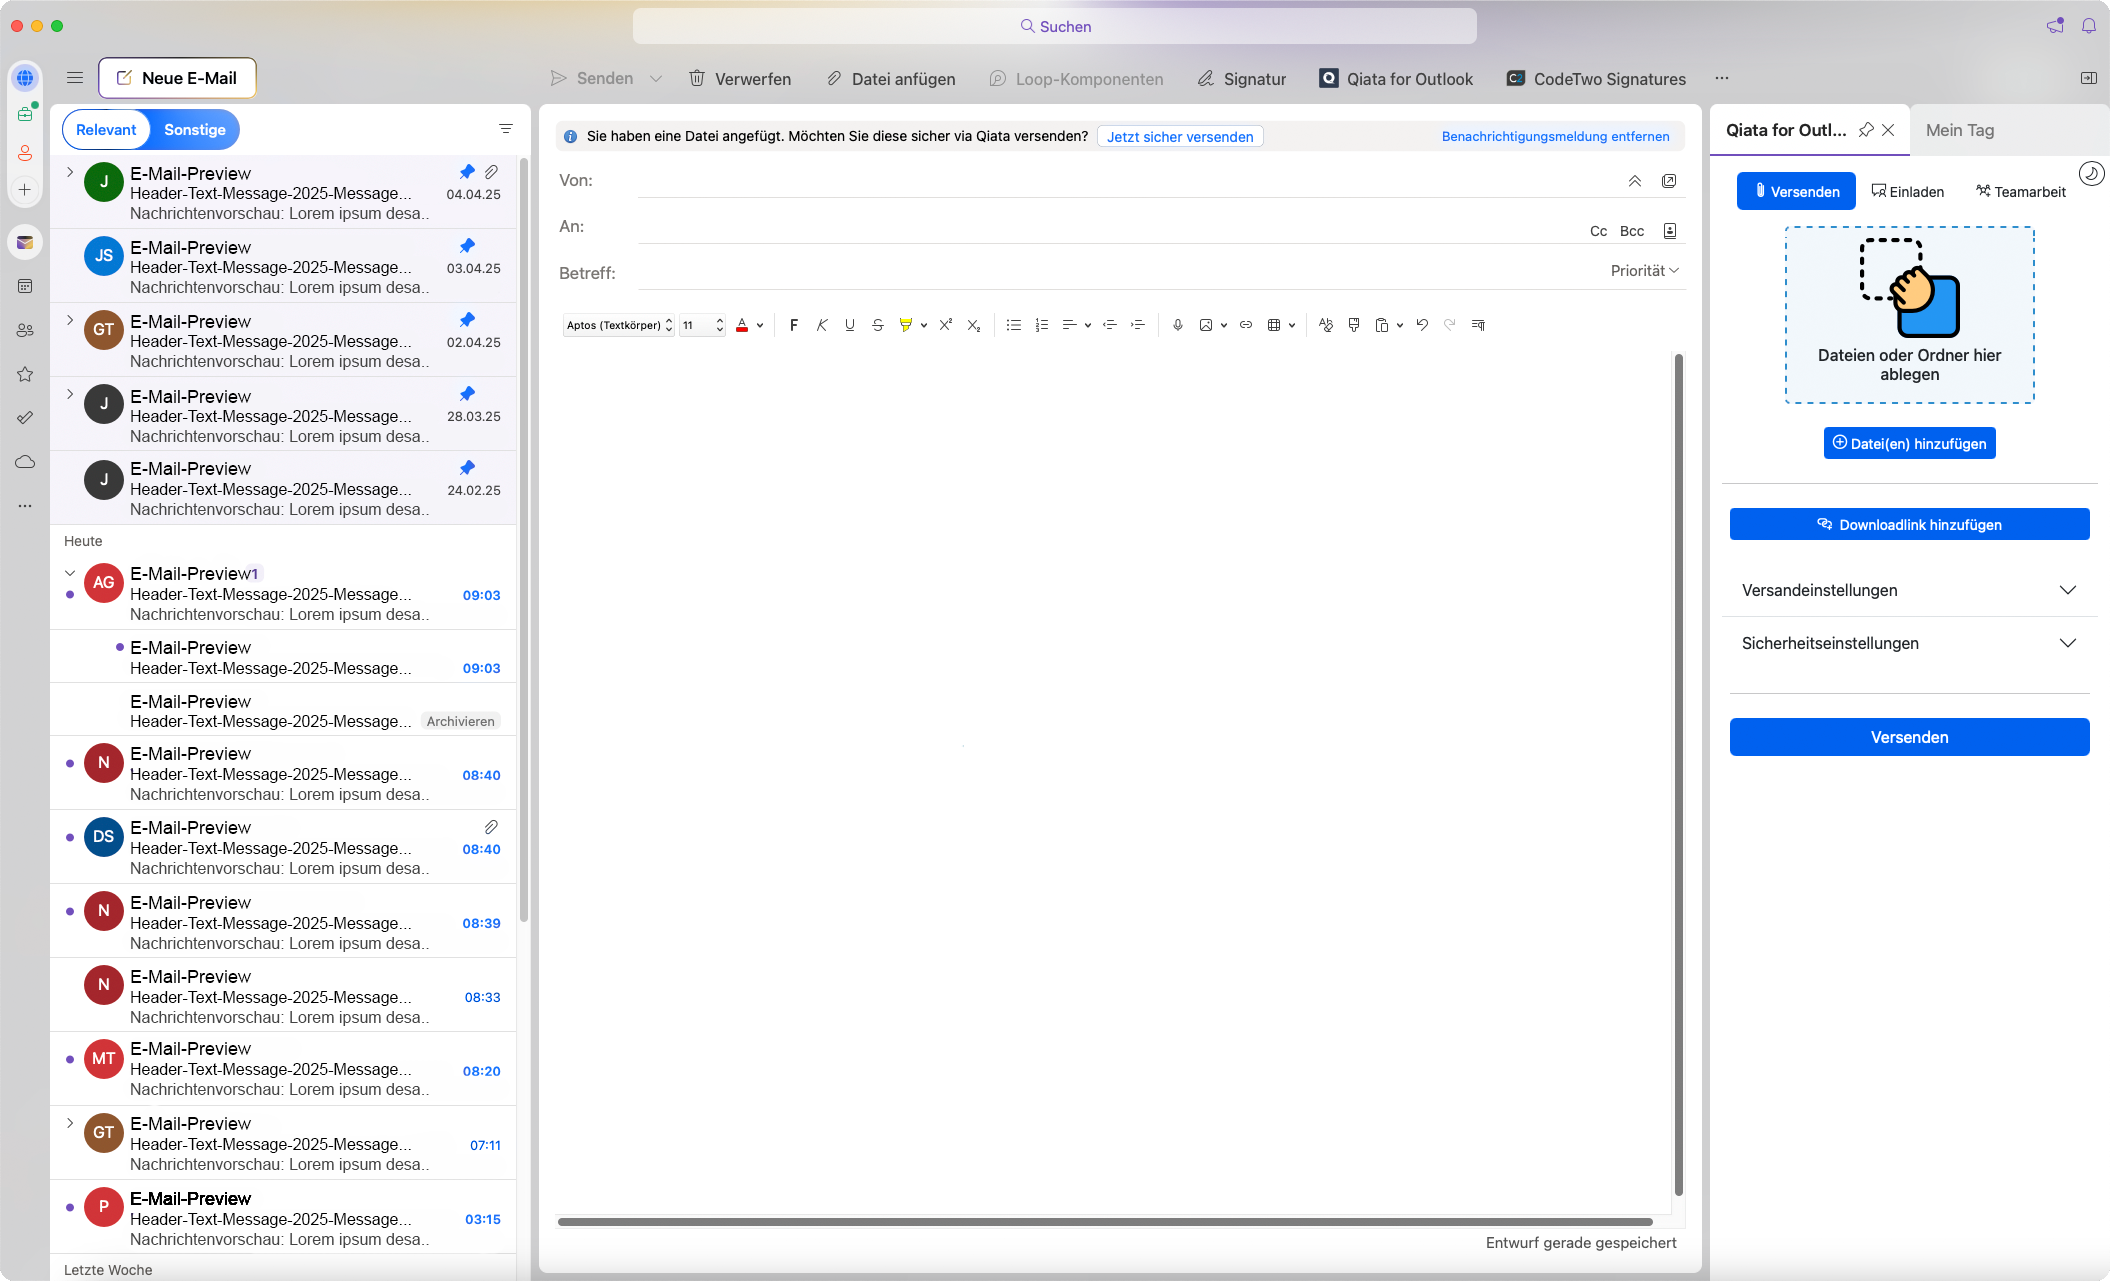Insert a hyperlink using the link icon
2110x1281 pixels.
tap(1245, 325)
